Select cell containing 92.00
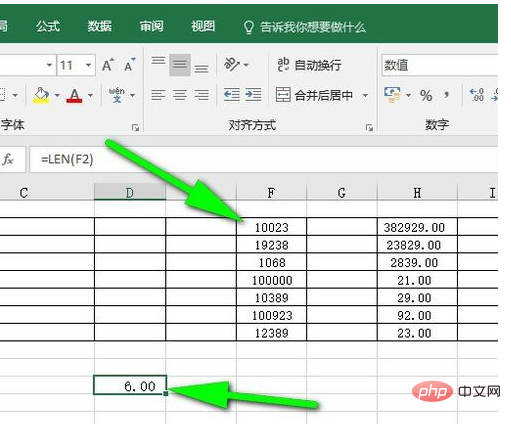 (x=417, y=315)
